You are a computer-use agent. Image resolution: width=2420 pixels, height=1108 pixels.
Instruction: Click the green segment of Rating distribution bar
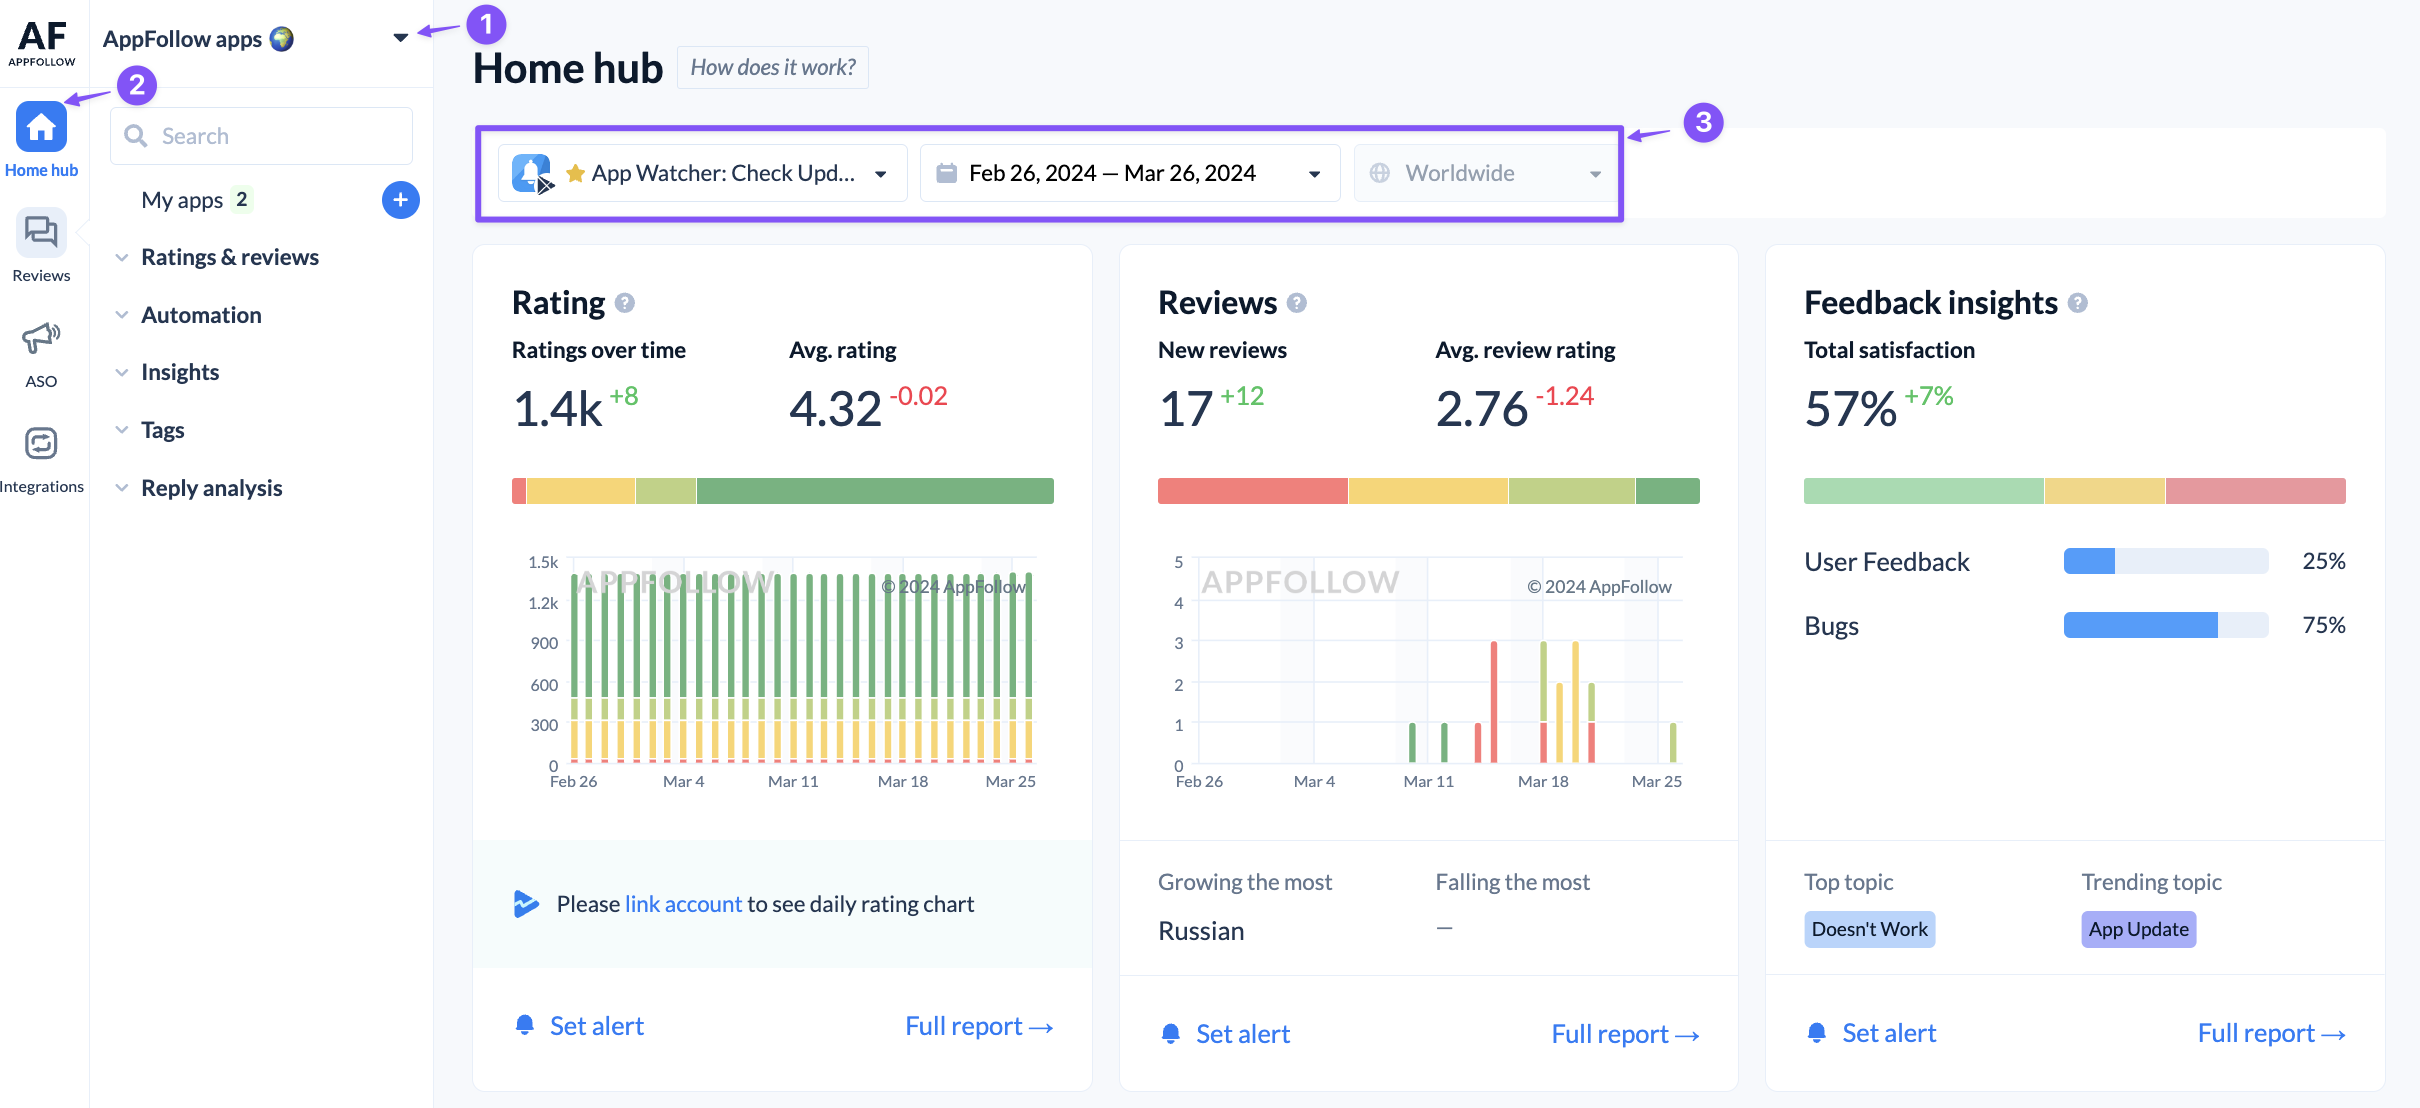875,491
